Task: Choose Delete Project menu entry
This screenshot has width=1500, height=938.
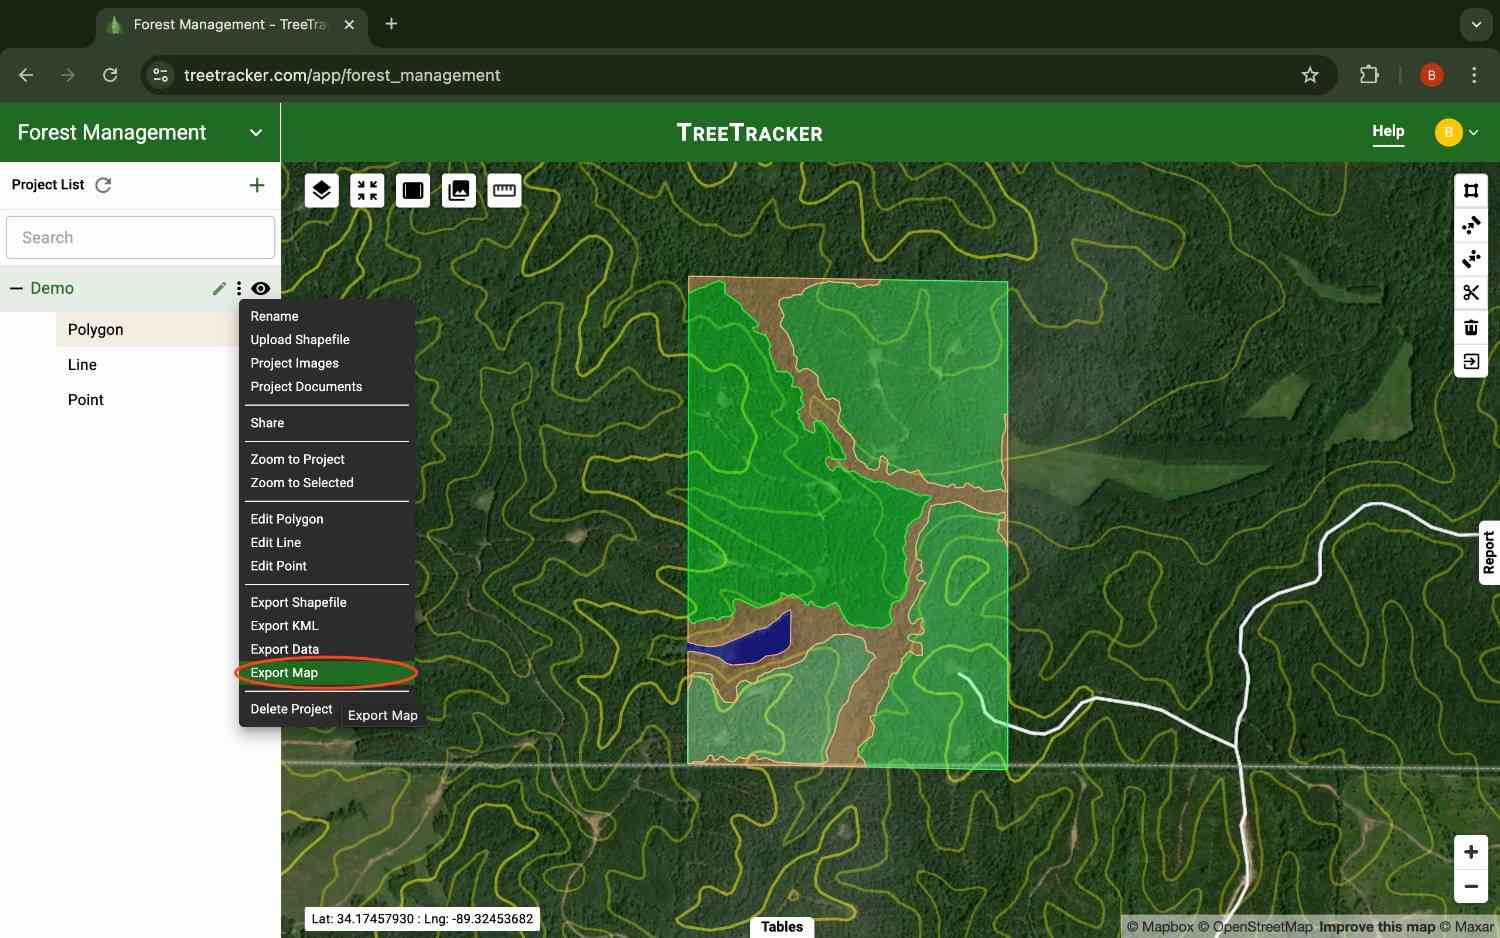Action: 291,709
